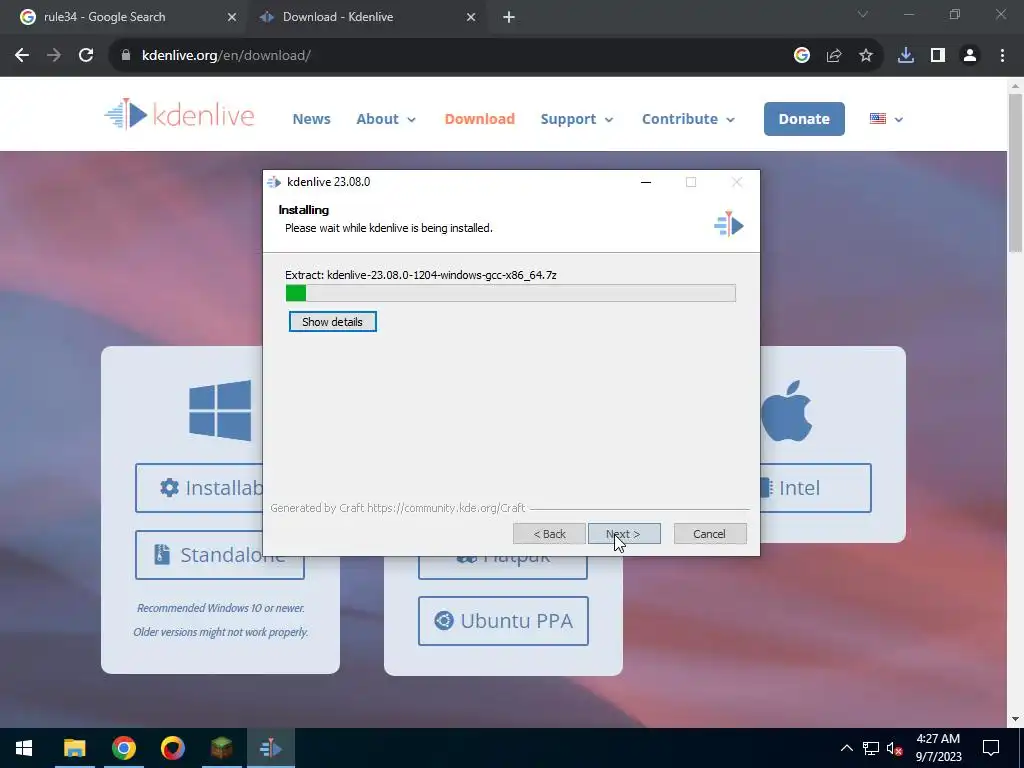Click the Back button in installer

(x=549, y=534)
